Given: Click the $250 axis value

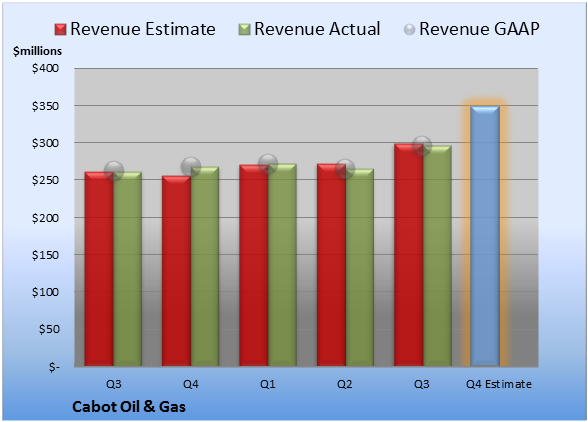Looking at the screenshot, I should pos(45,180).
